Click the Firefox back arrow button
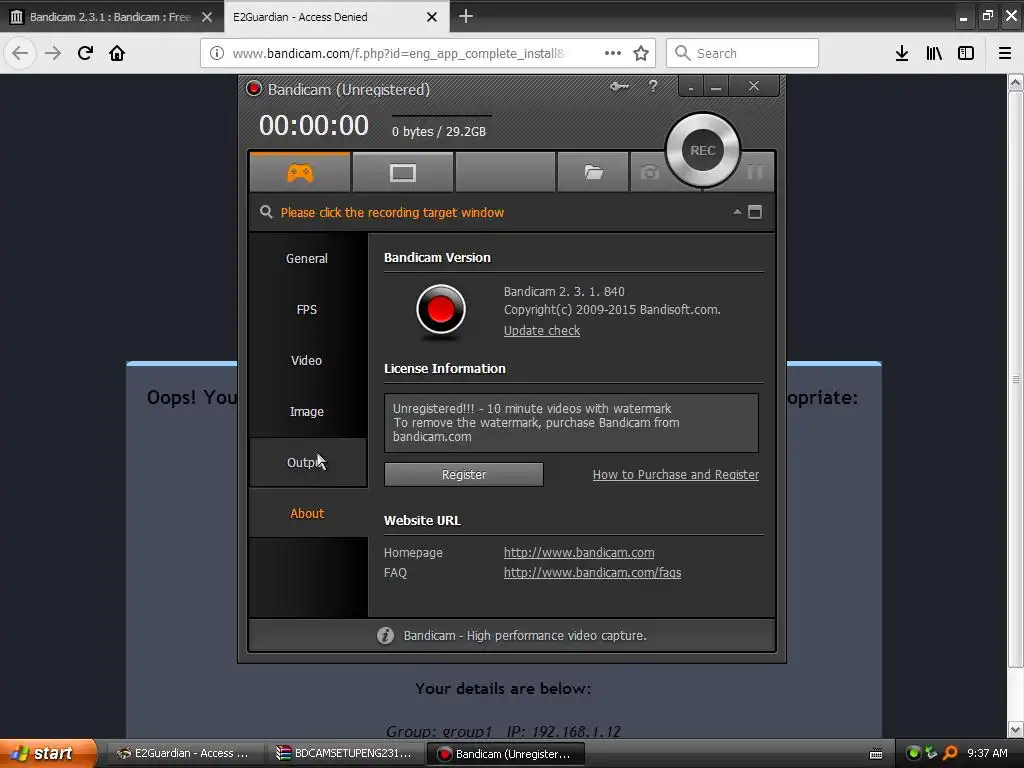This screenshot has width=1024, height=768. pos(20,53)
